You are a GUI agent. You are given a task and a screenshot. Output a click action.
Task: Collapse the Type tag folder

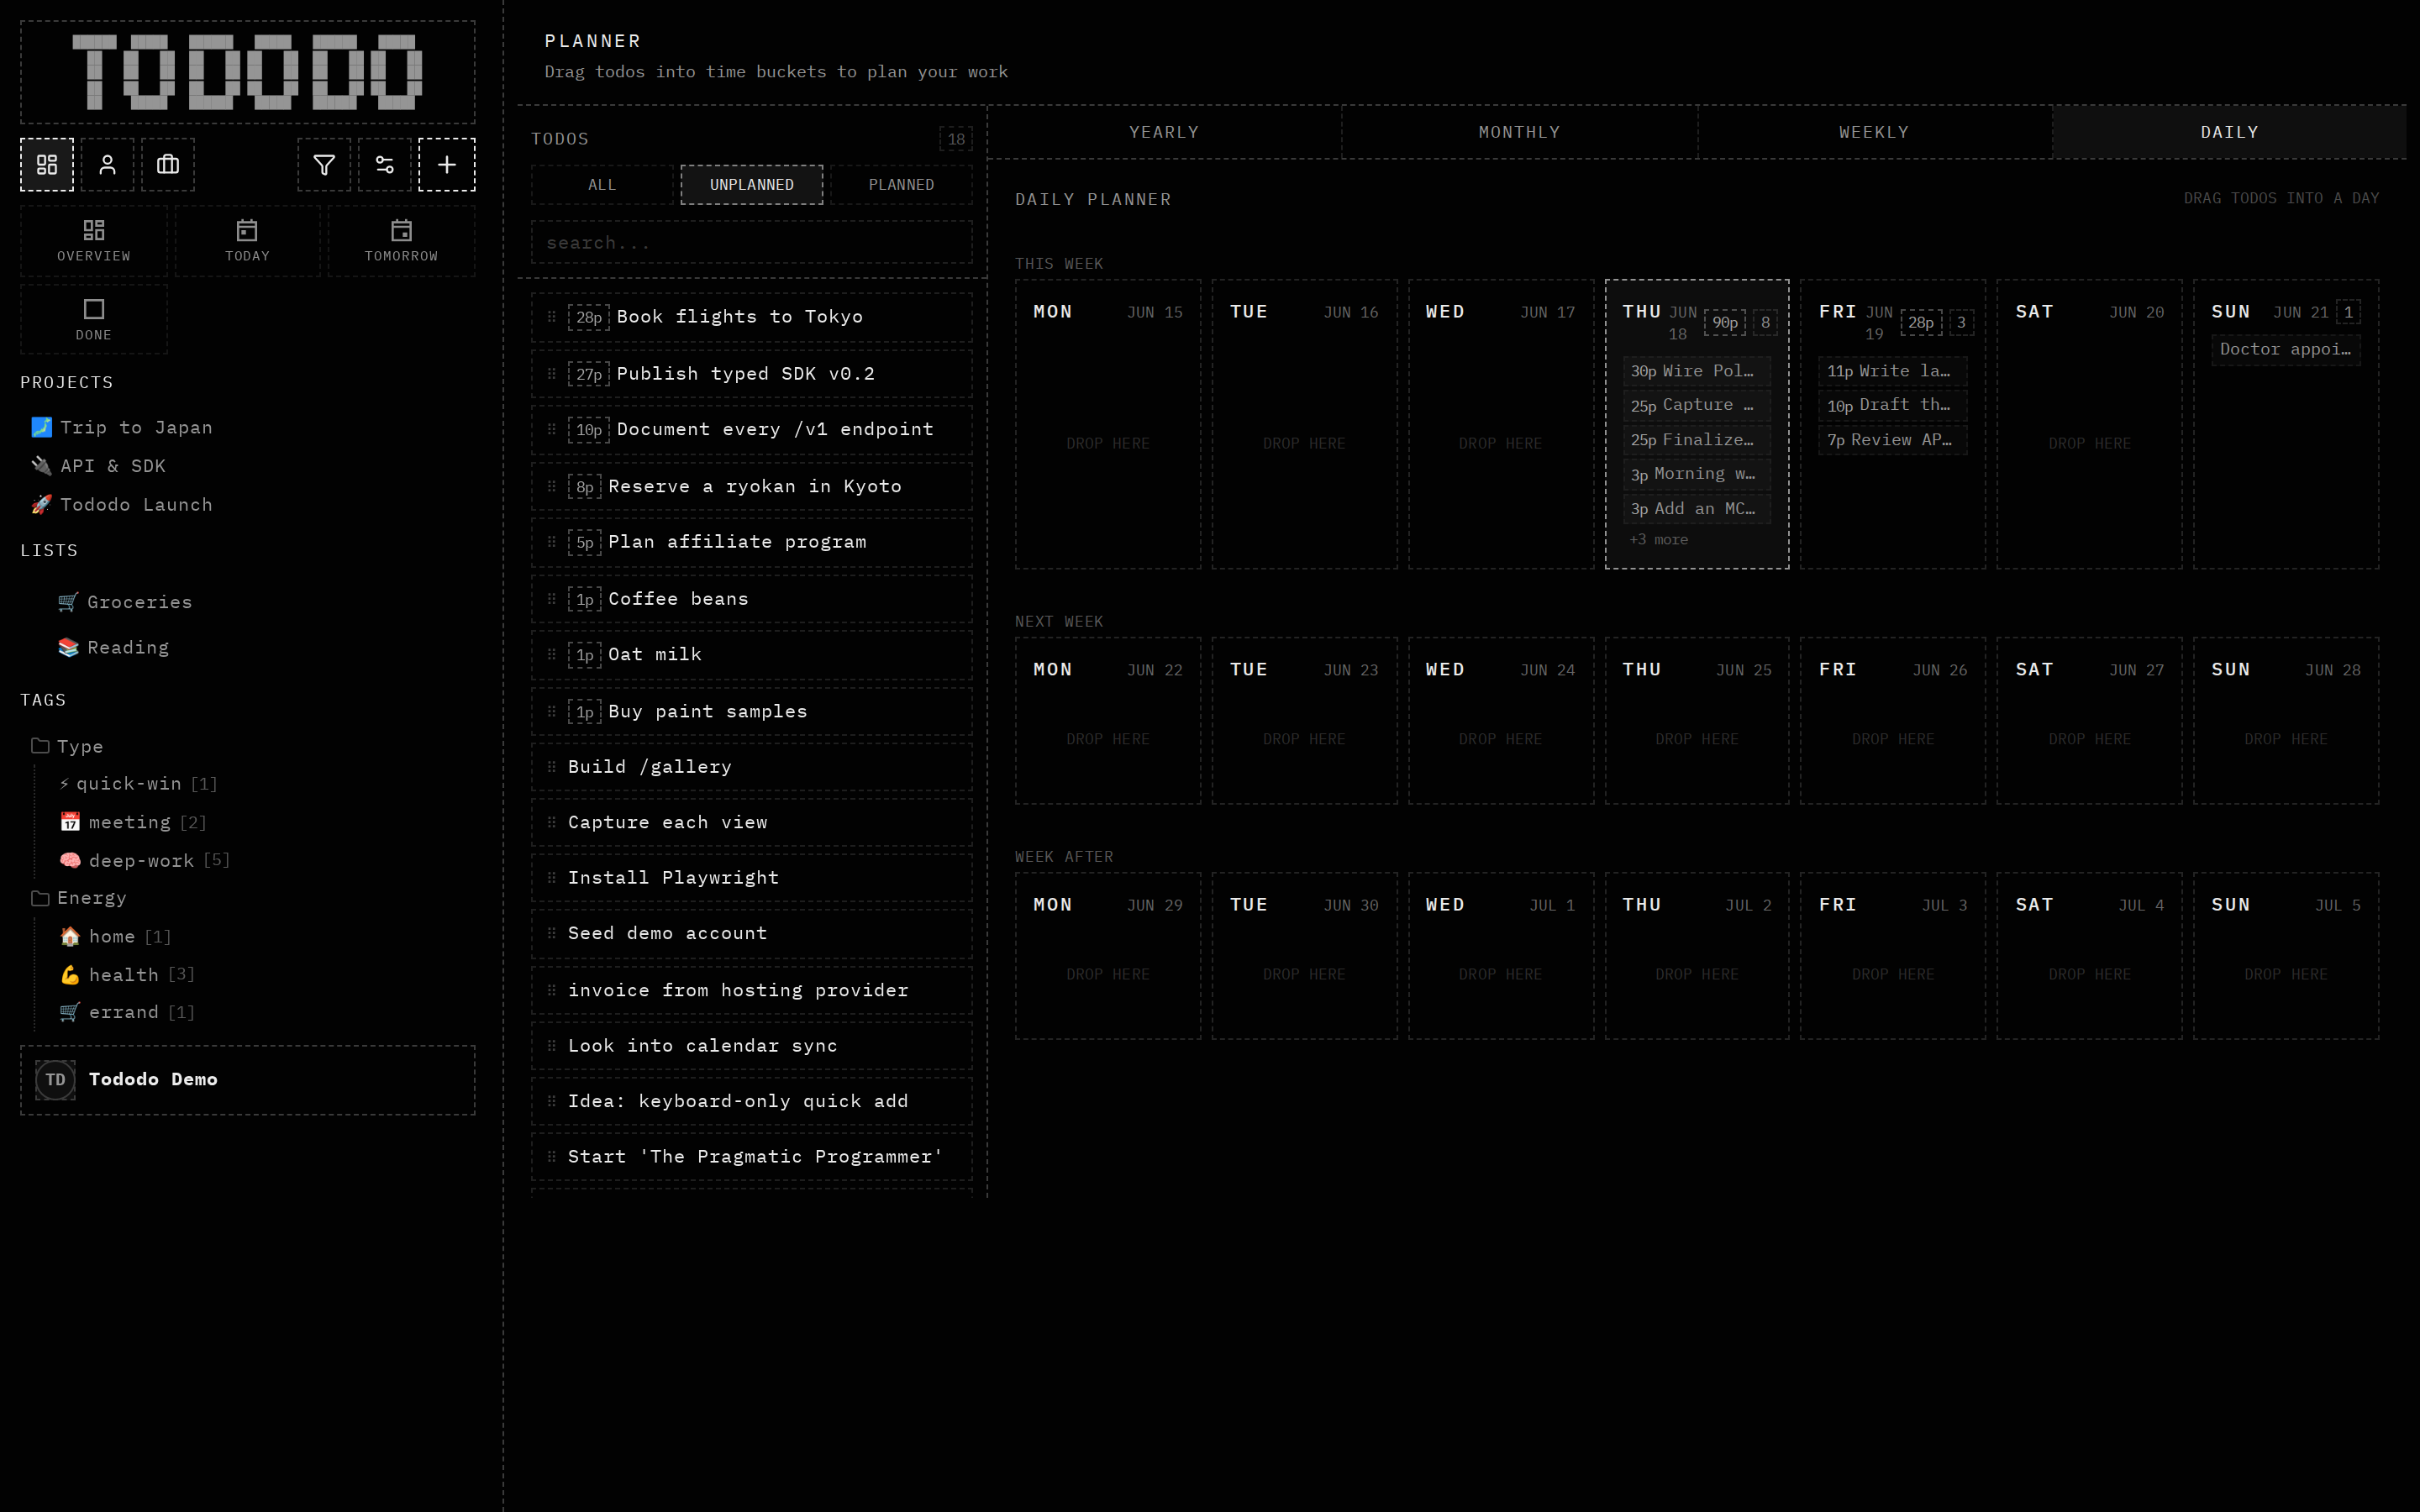tap(67, 746)
